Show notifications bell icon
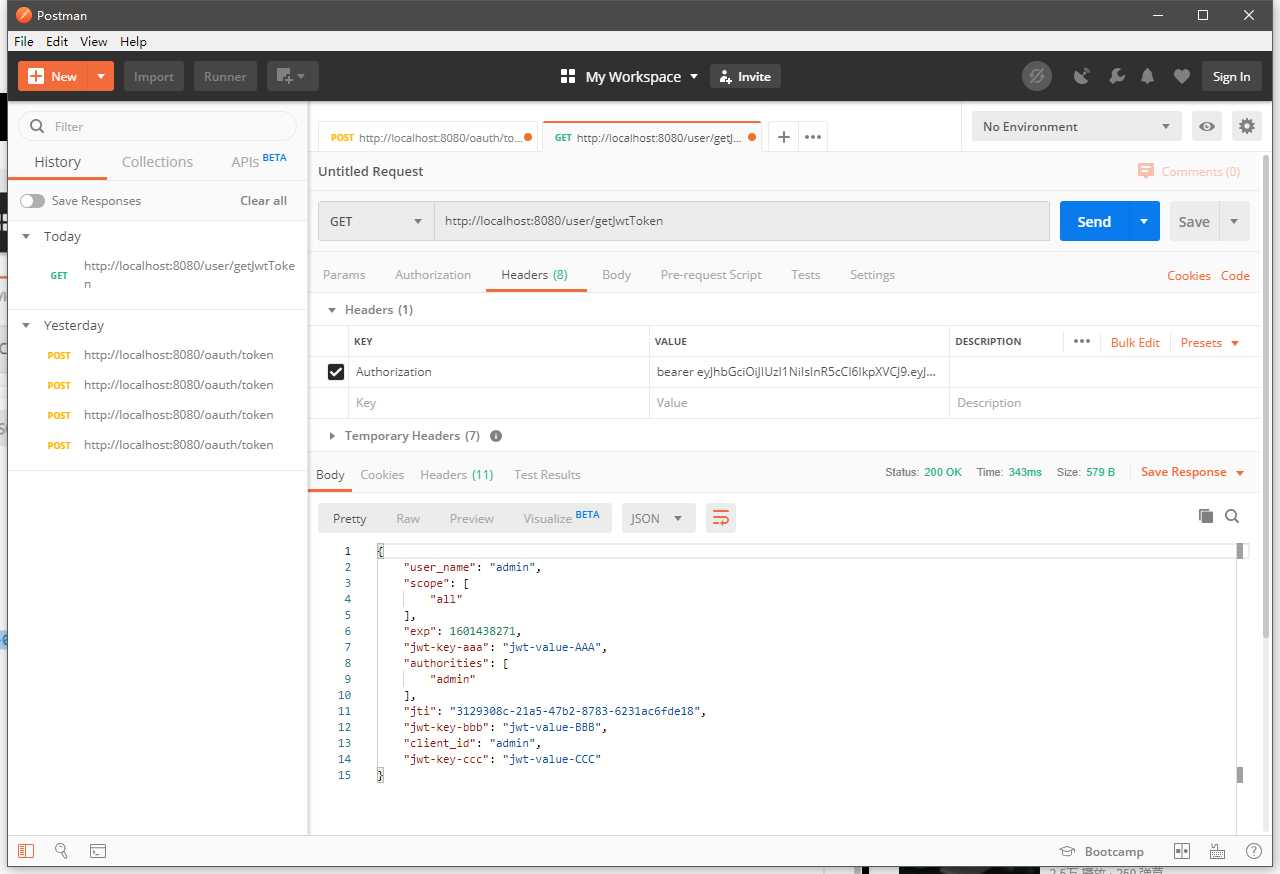 click(x=1148, y=76)
